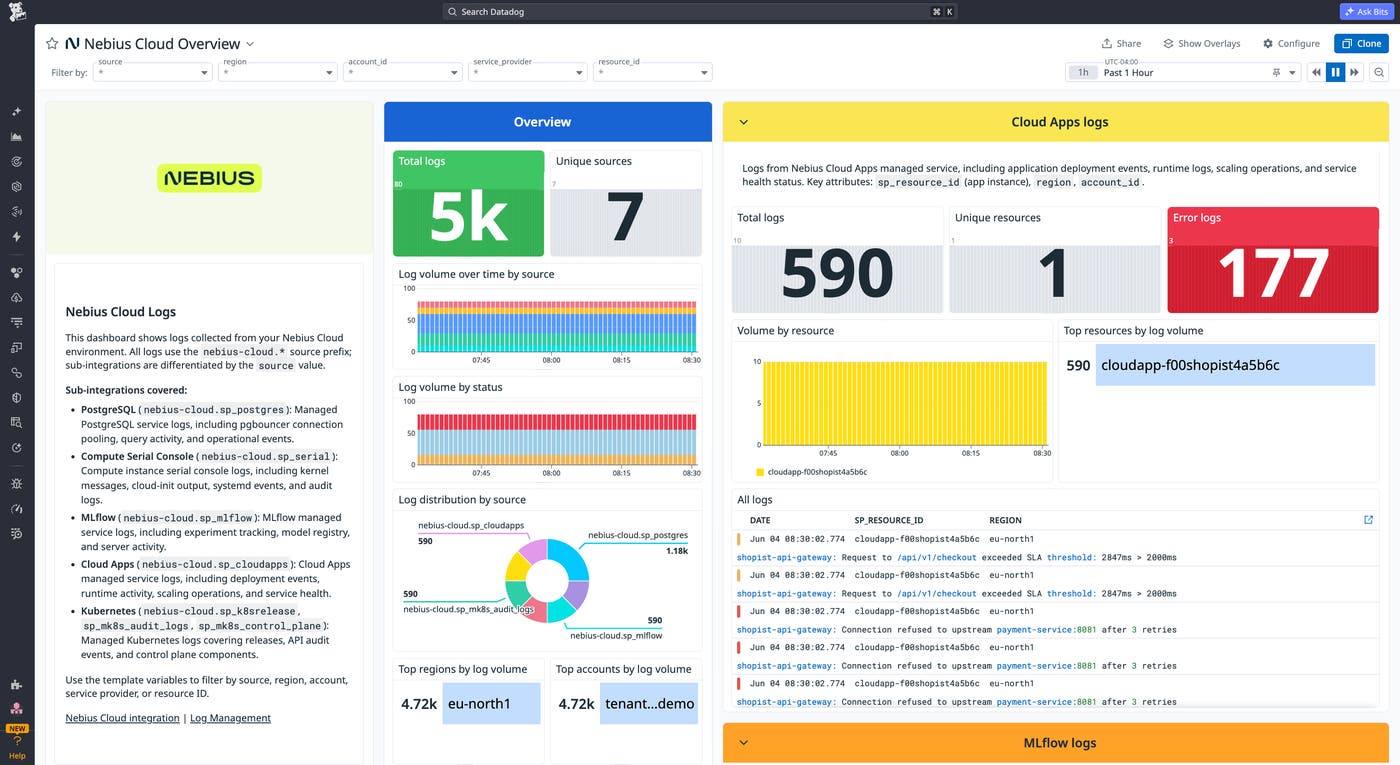Select eu-north1 in Top regions by log volume
Screen dimensions: 1400x765
(x=491, y=704)
